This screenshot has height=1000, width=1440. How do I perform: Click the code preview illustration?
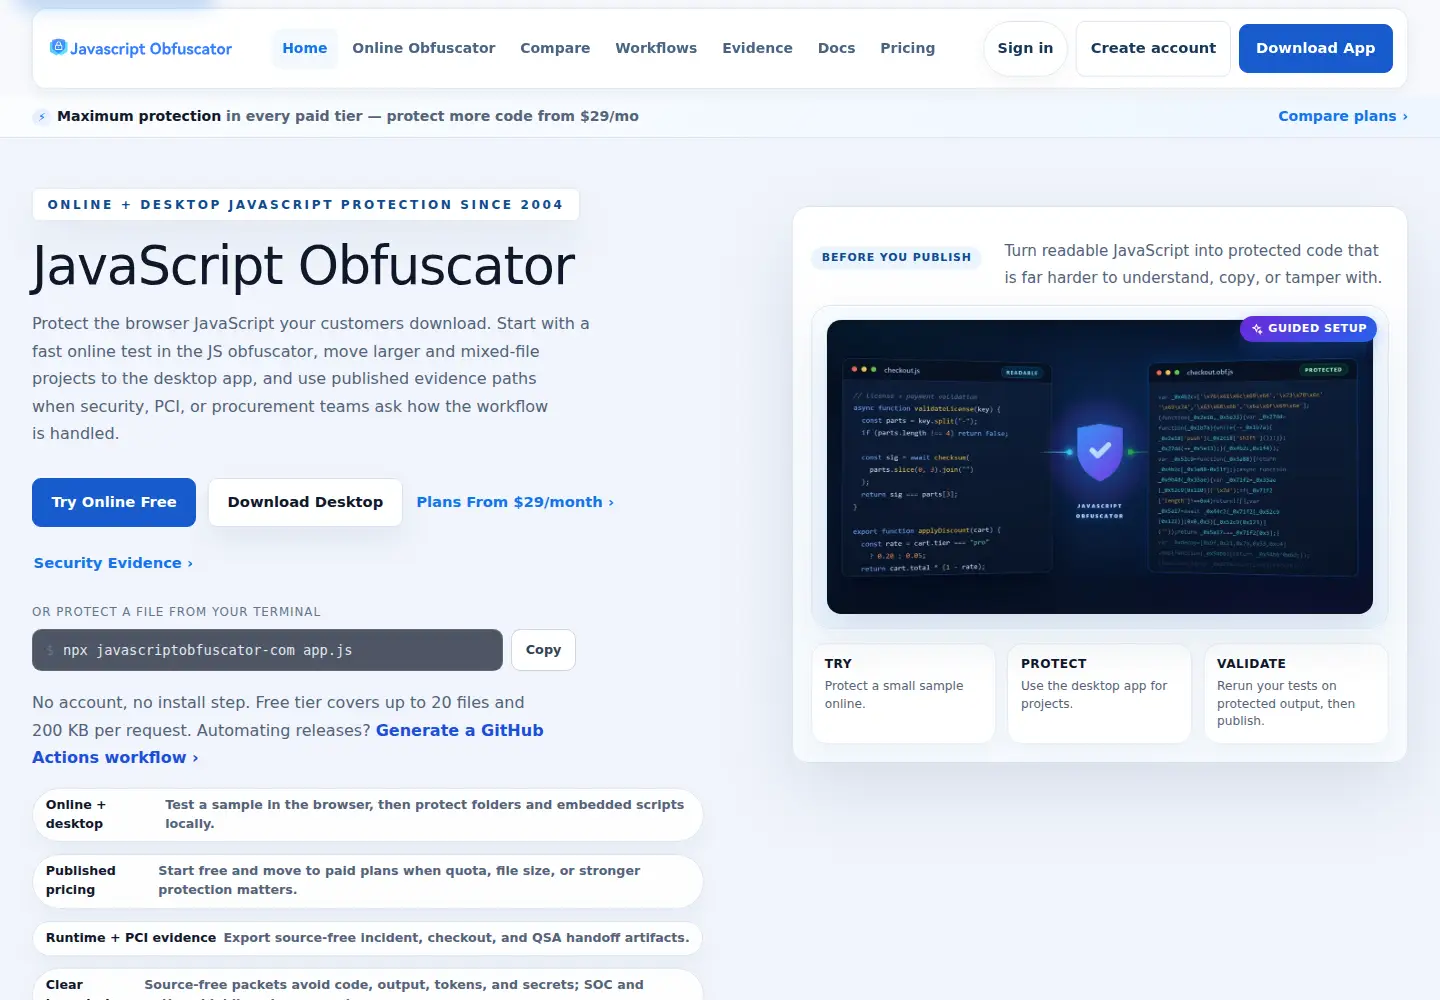click(x=1099, y=467)
